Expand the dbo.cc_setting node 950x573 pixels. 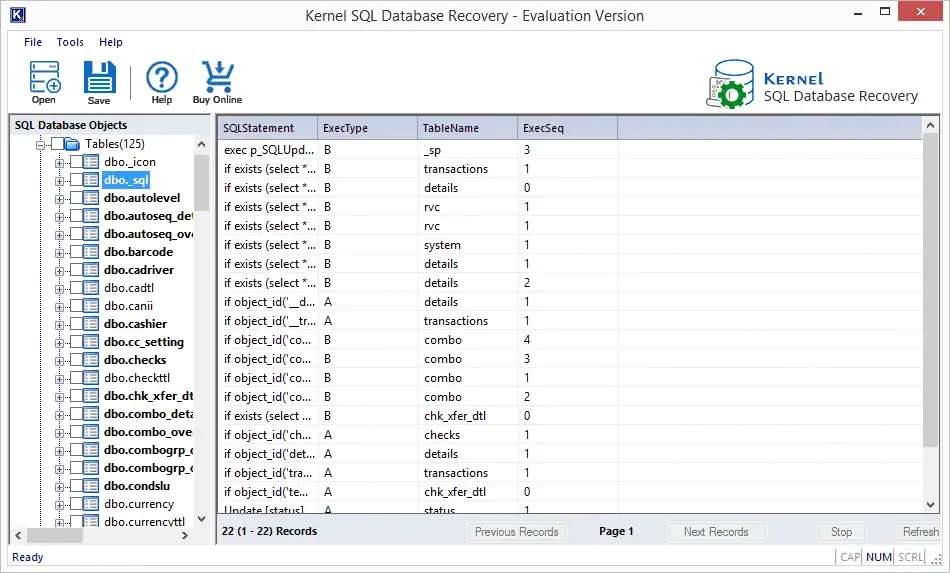coord(59,343)
